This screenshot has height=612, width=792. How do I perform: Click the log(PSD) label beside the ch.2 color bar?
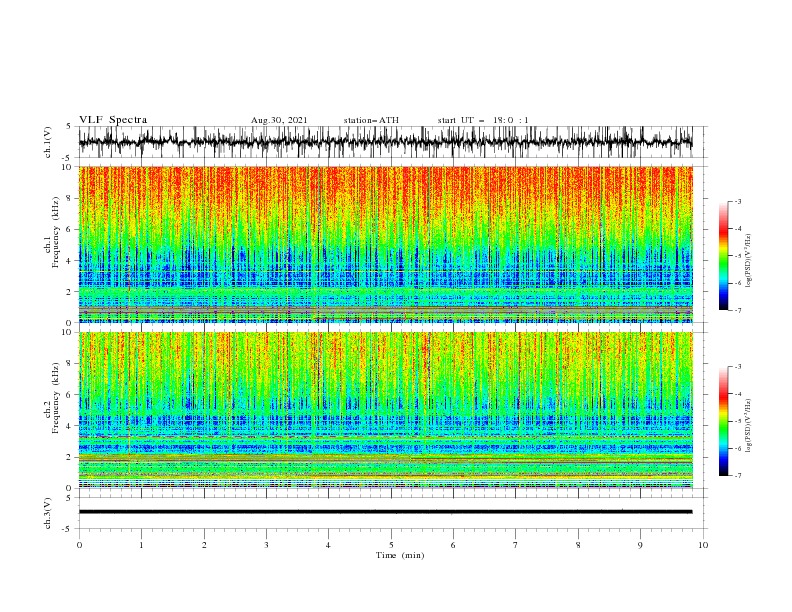(x=749, y=426)
